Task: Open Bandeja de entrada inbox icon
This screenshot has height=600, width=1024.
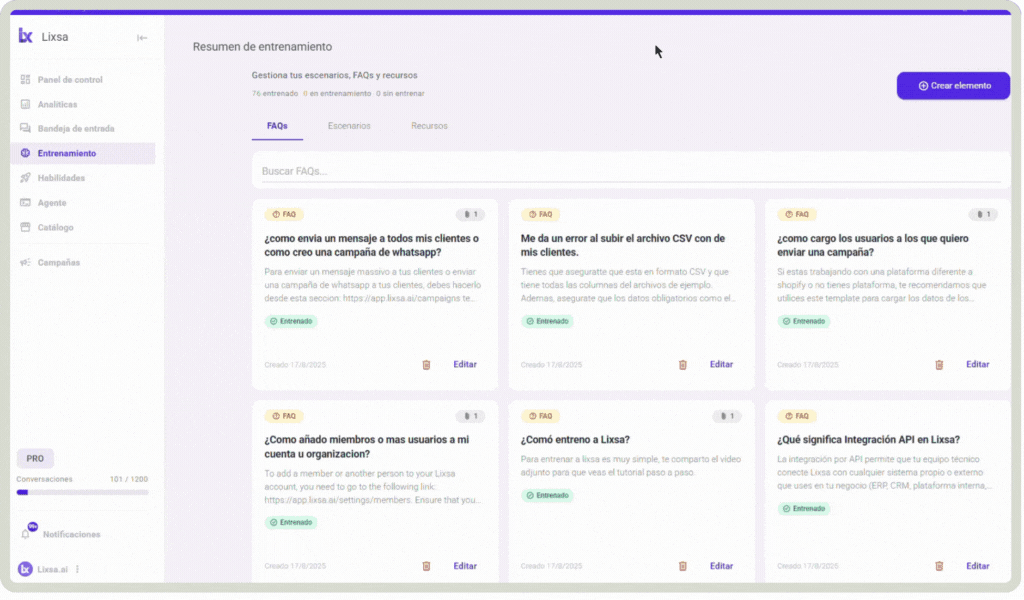Action: coord(26,129)
